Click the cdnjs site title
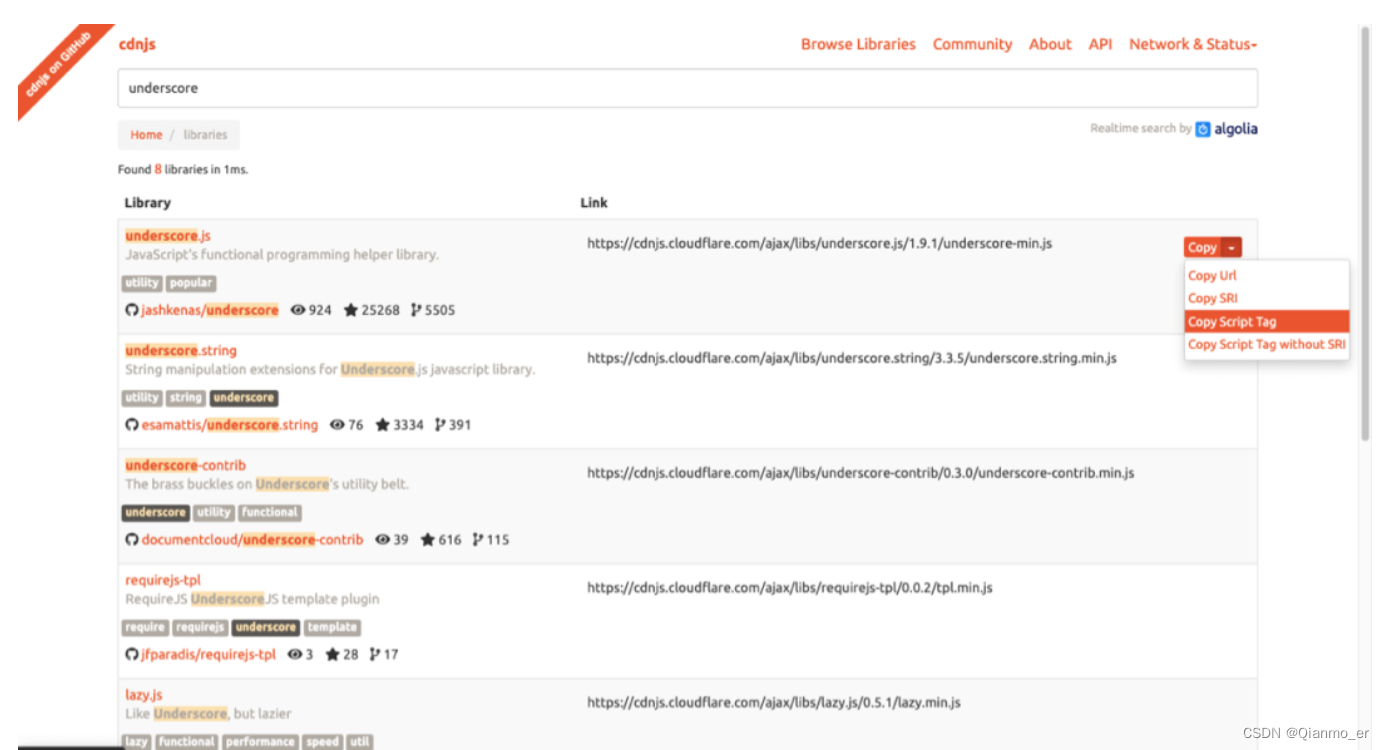 click(x=137, y=44)
